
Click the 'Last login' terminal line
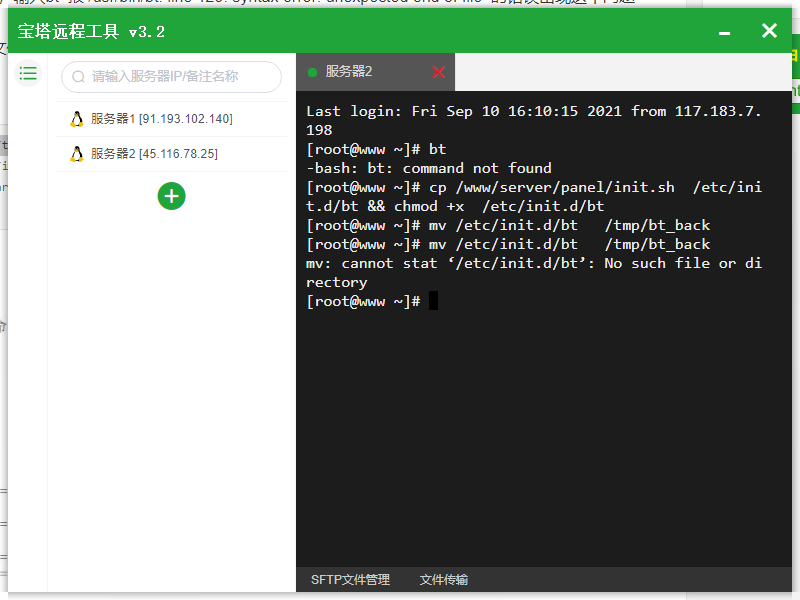click(x=534, y=111)
